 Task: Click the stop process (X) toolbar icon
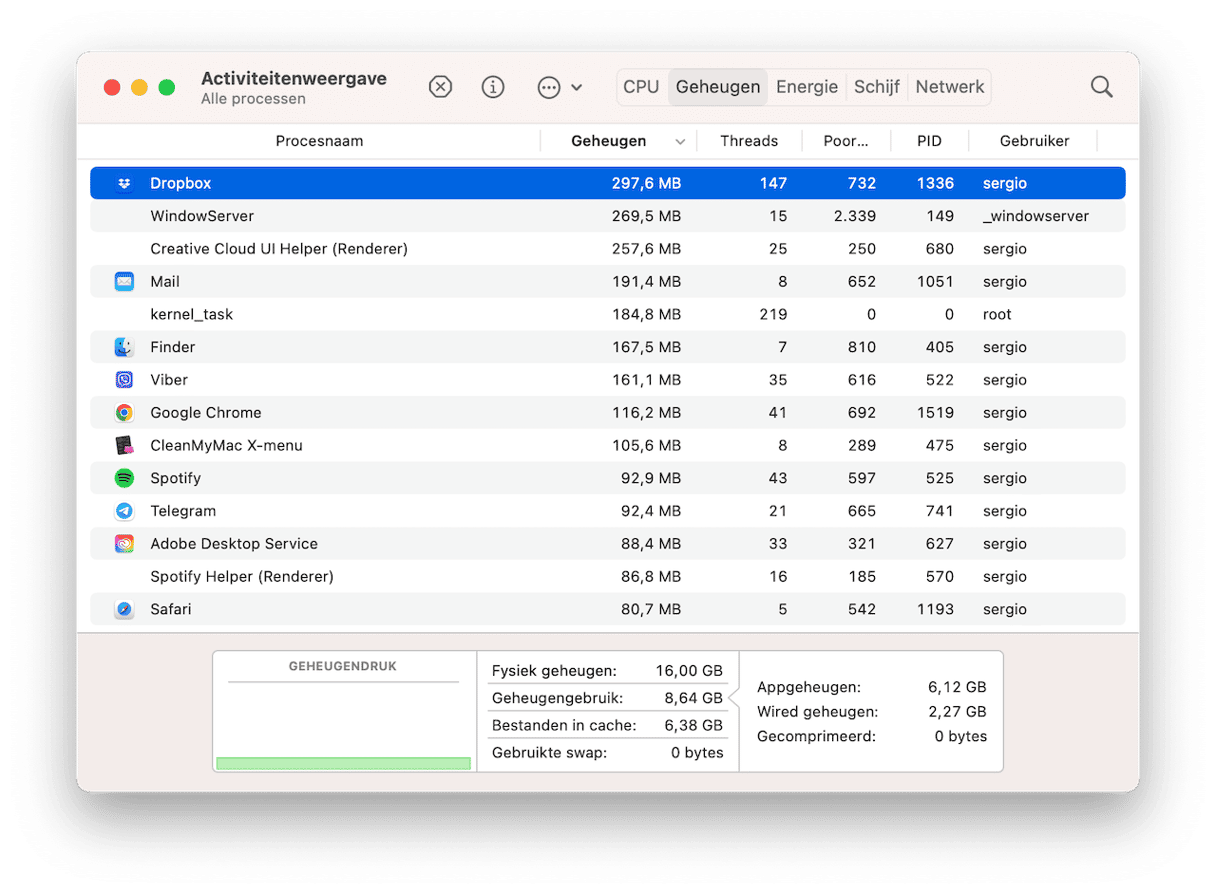pyautogui.click(x=440, y=87)
